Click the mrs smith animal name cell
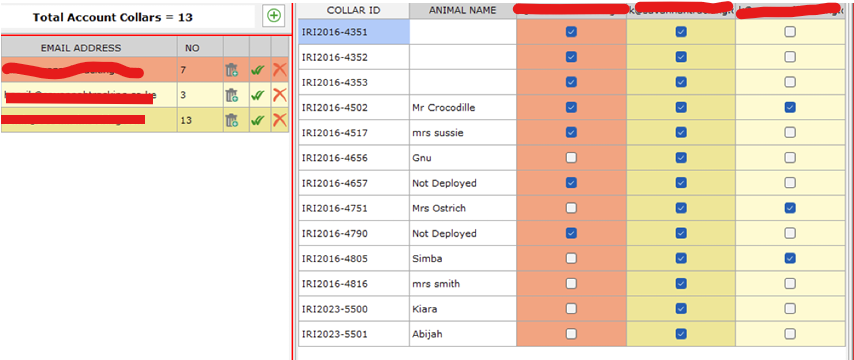The image size is (854, 360). (463, 283)
